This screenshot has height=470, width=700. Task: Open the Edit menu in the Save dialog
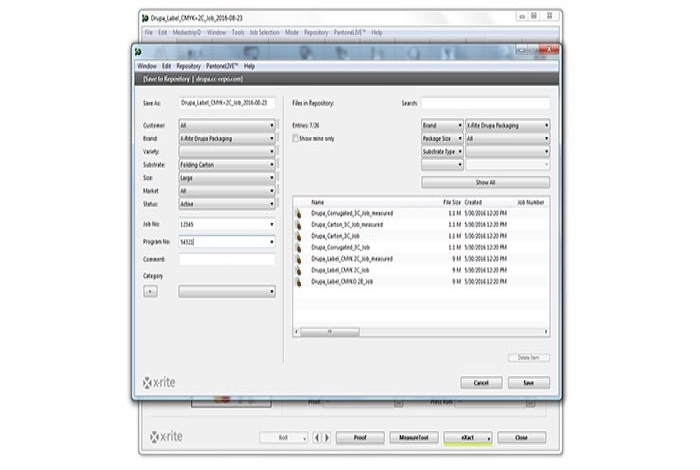point(167,66)
